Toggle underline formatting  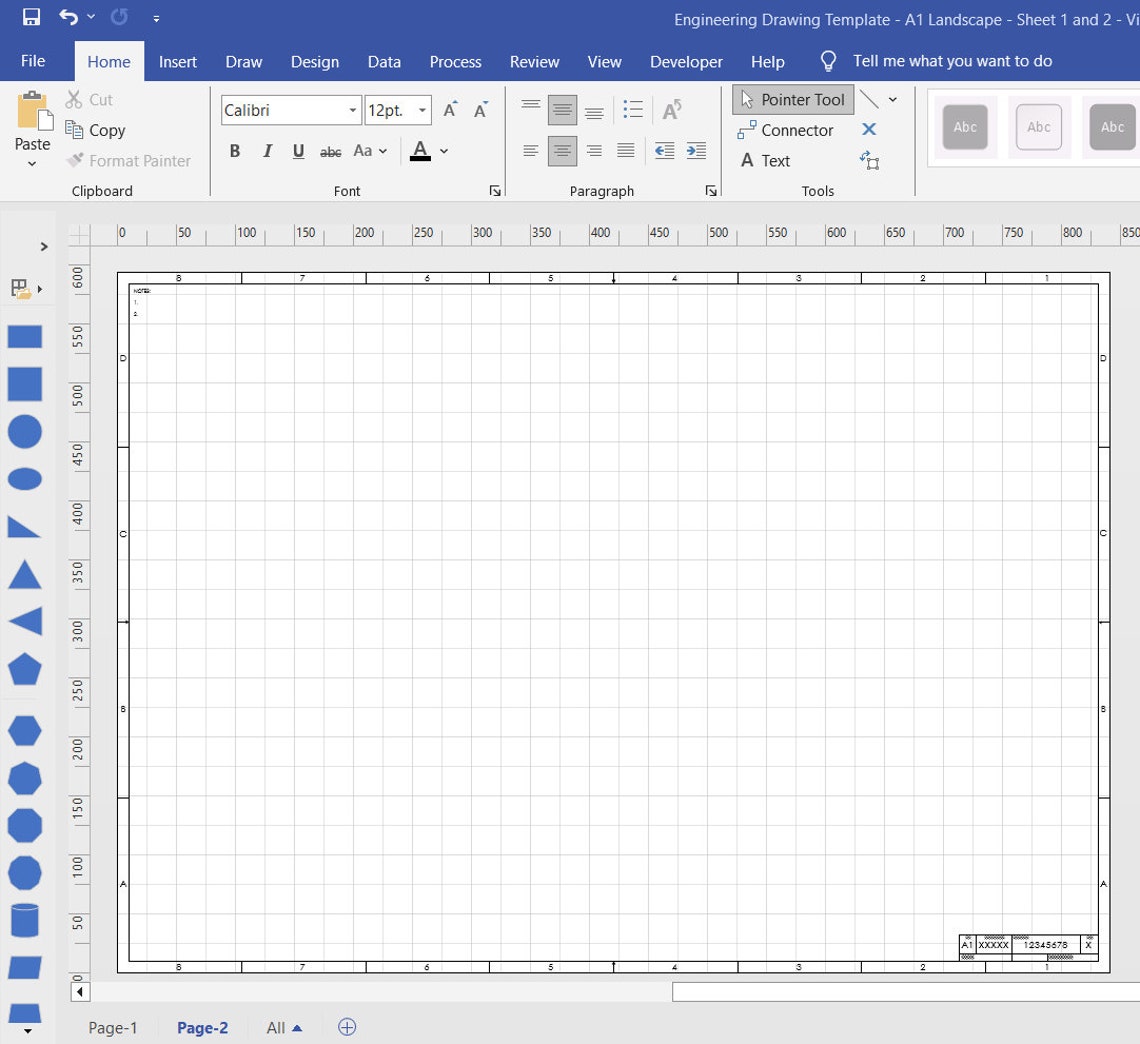point(298,150)
